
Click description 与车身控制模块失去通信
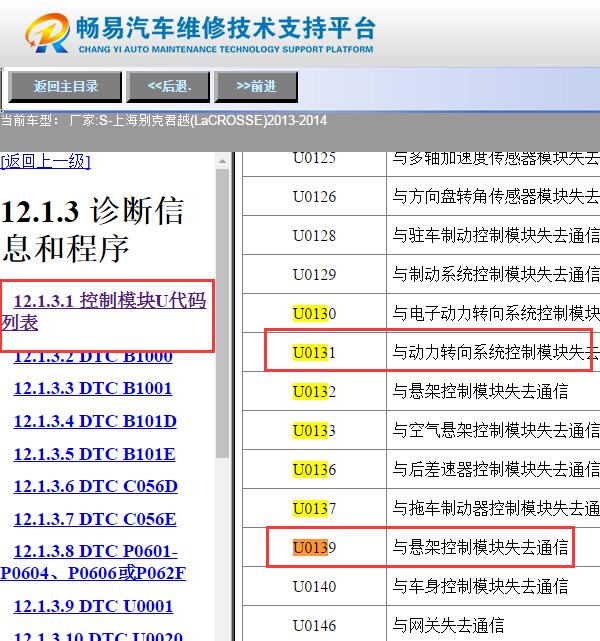click(480, 587)
